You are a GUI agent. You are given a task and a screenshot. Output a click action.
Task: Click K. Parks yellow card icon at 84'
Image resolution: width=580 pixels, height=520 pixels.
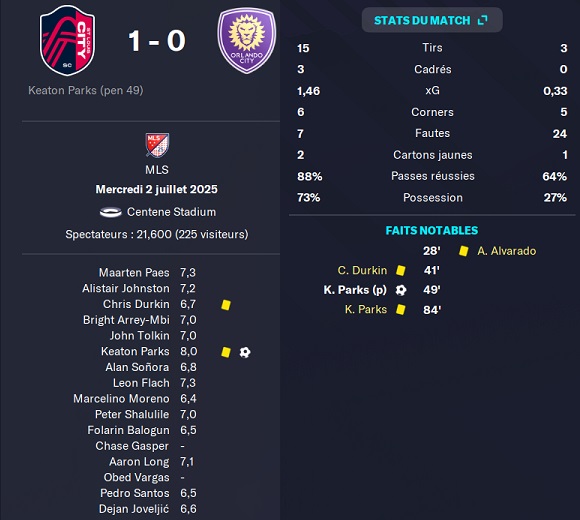click(x=401, y=310)
